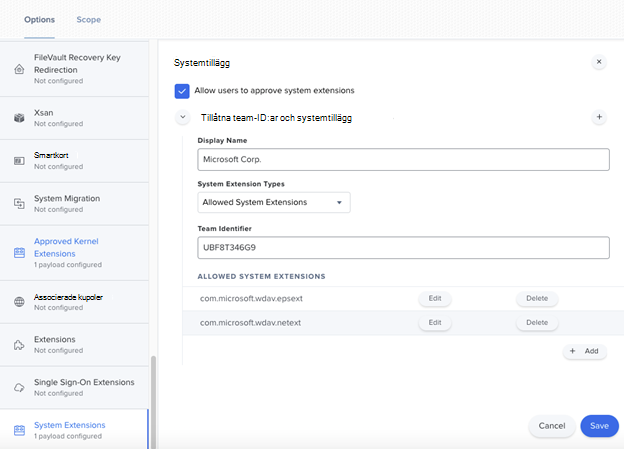Select the Options tab
Image resolution: width=624 pixels, height=449 pixels.
point(39,20)
